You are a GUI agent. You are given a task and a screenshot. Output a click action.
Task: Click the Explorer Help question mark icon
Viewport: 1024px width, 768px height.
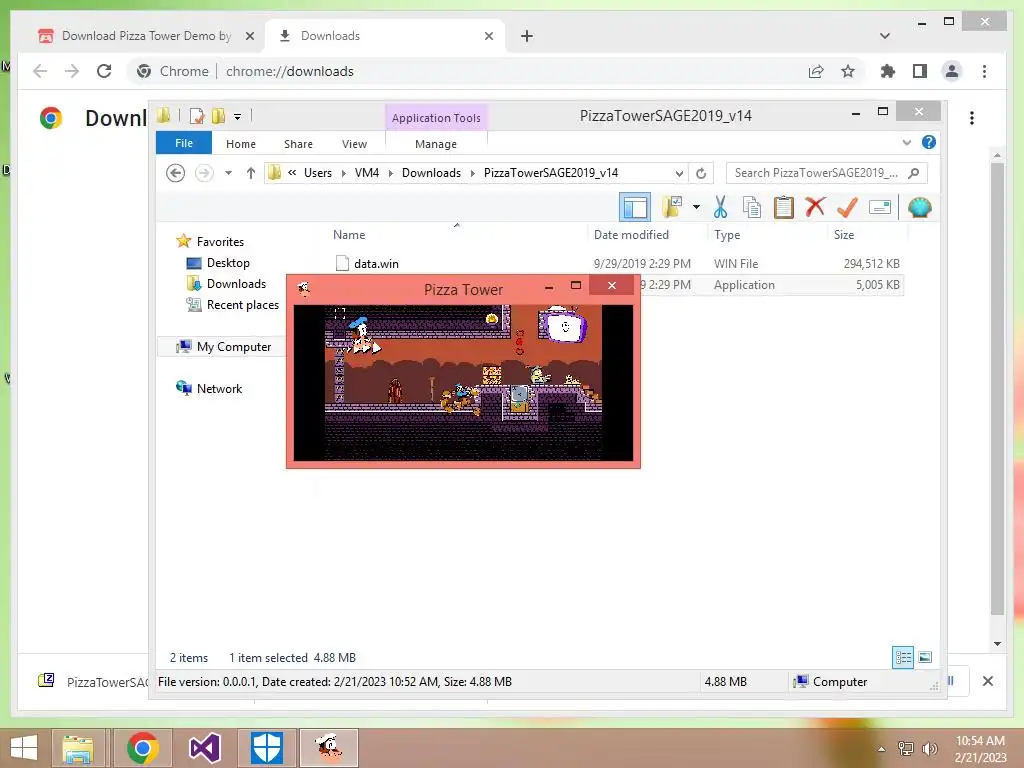[928, 142]
